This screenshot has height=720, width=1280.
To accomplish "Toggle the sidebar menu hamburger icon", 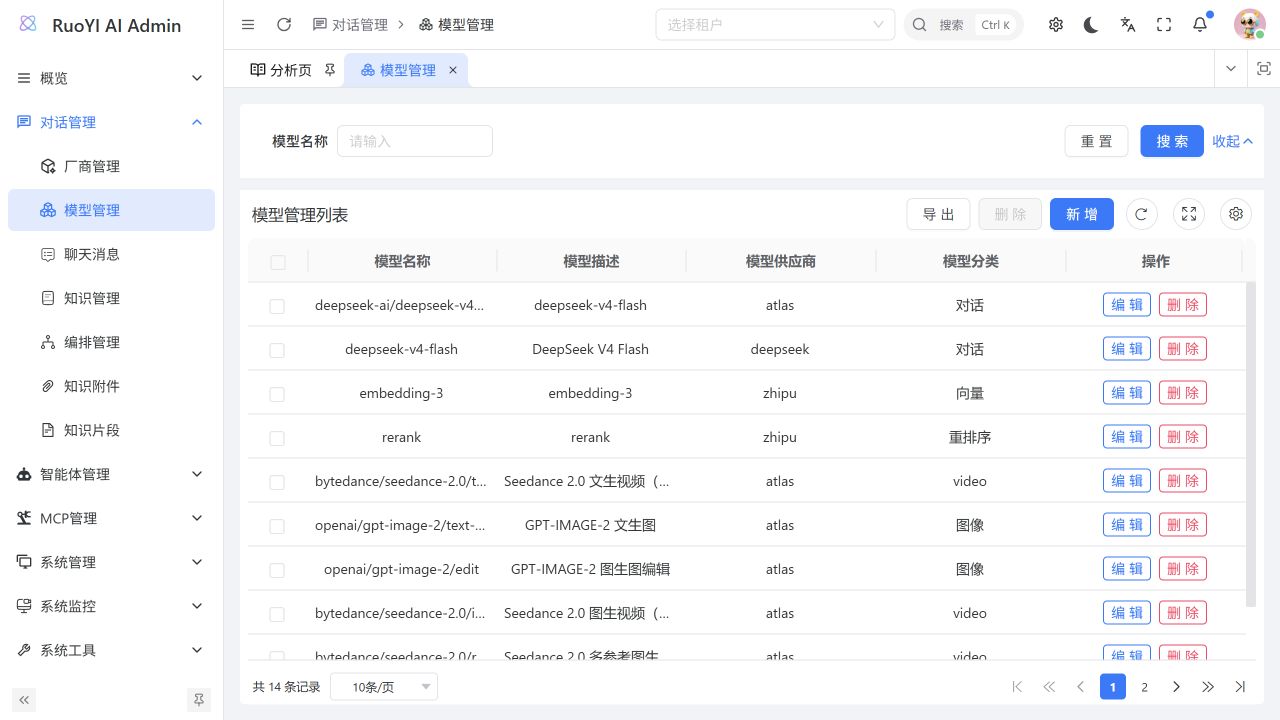I will pyautogui.click(x=248, y=25).
